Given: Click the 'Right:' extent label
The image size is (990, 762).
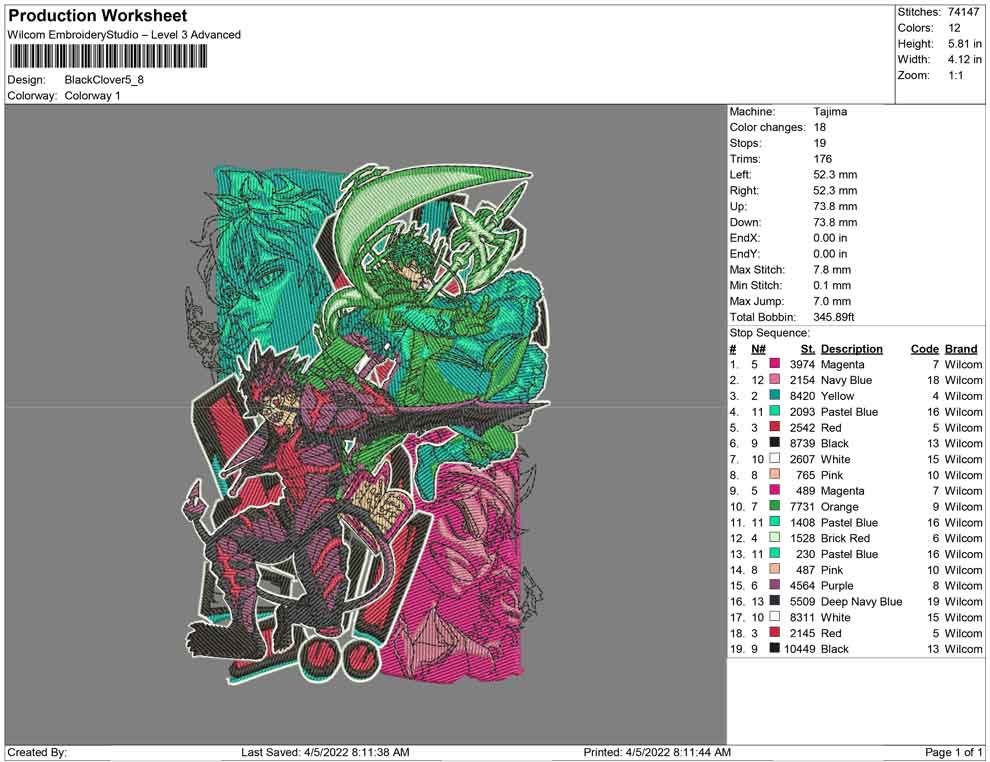Looking at the screenshot, I should point(744,190).
